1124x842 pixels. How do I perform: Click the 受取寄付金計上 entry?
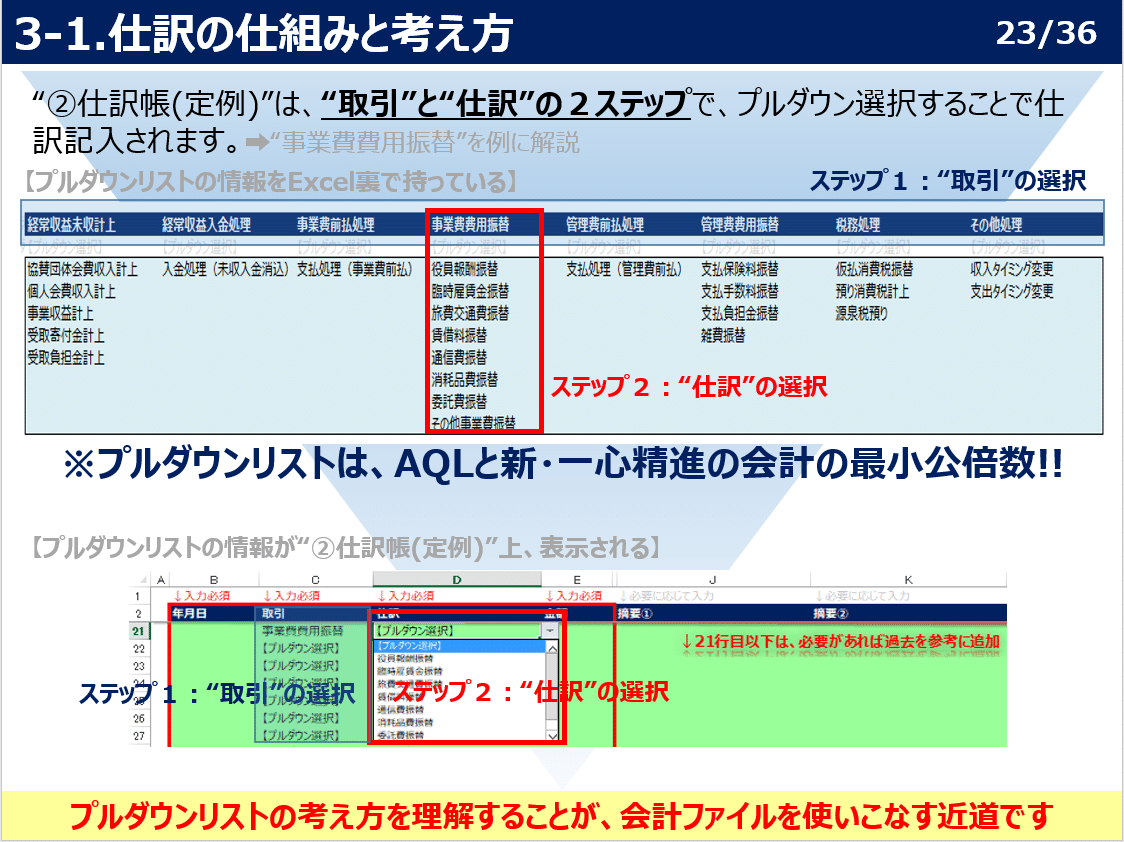pos(66,335)
